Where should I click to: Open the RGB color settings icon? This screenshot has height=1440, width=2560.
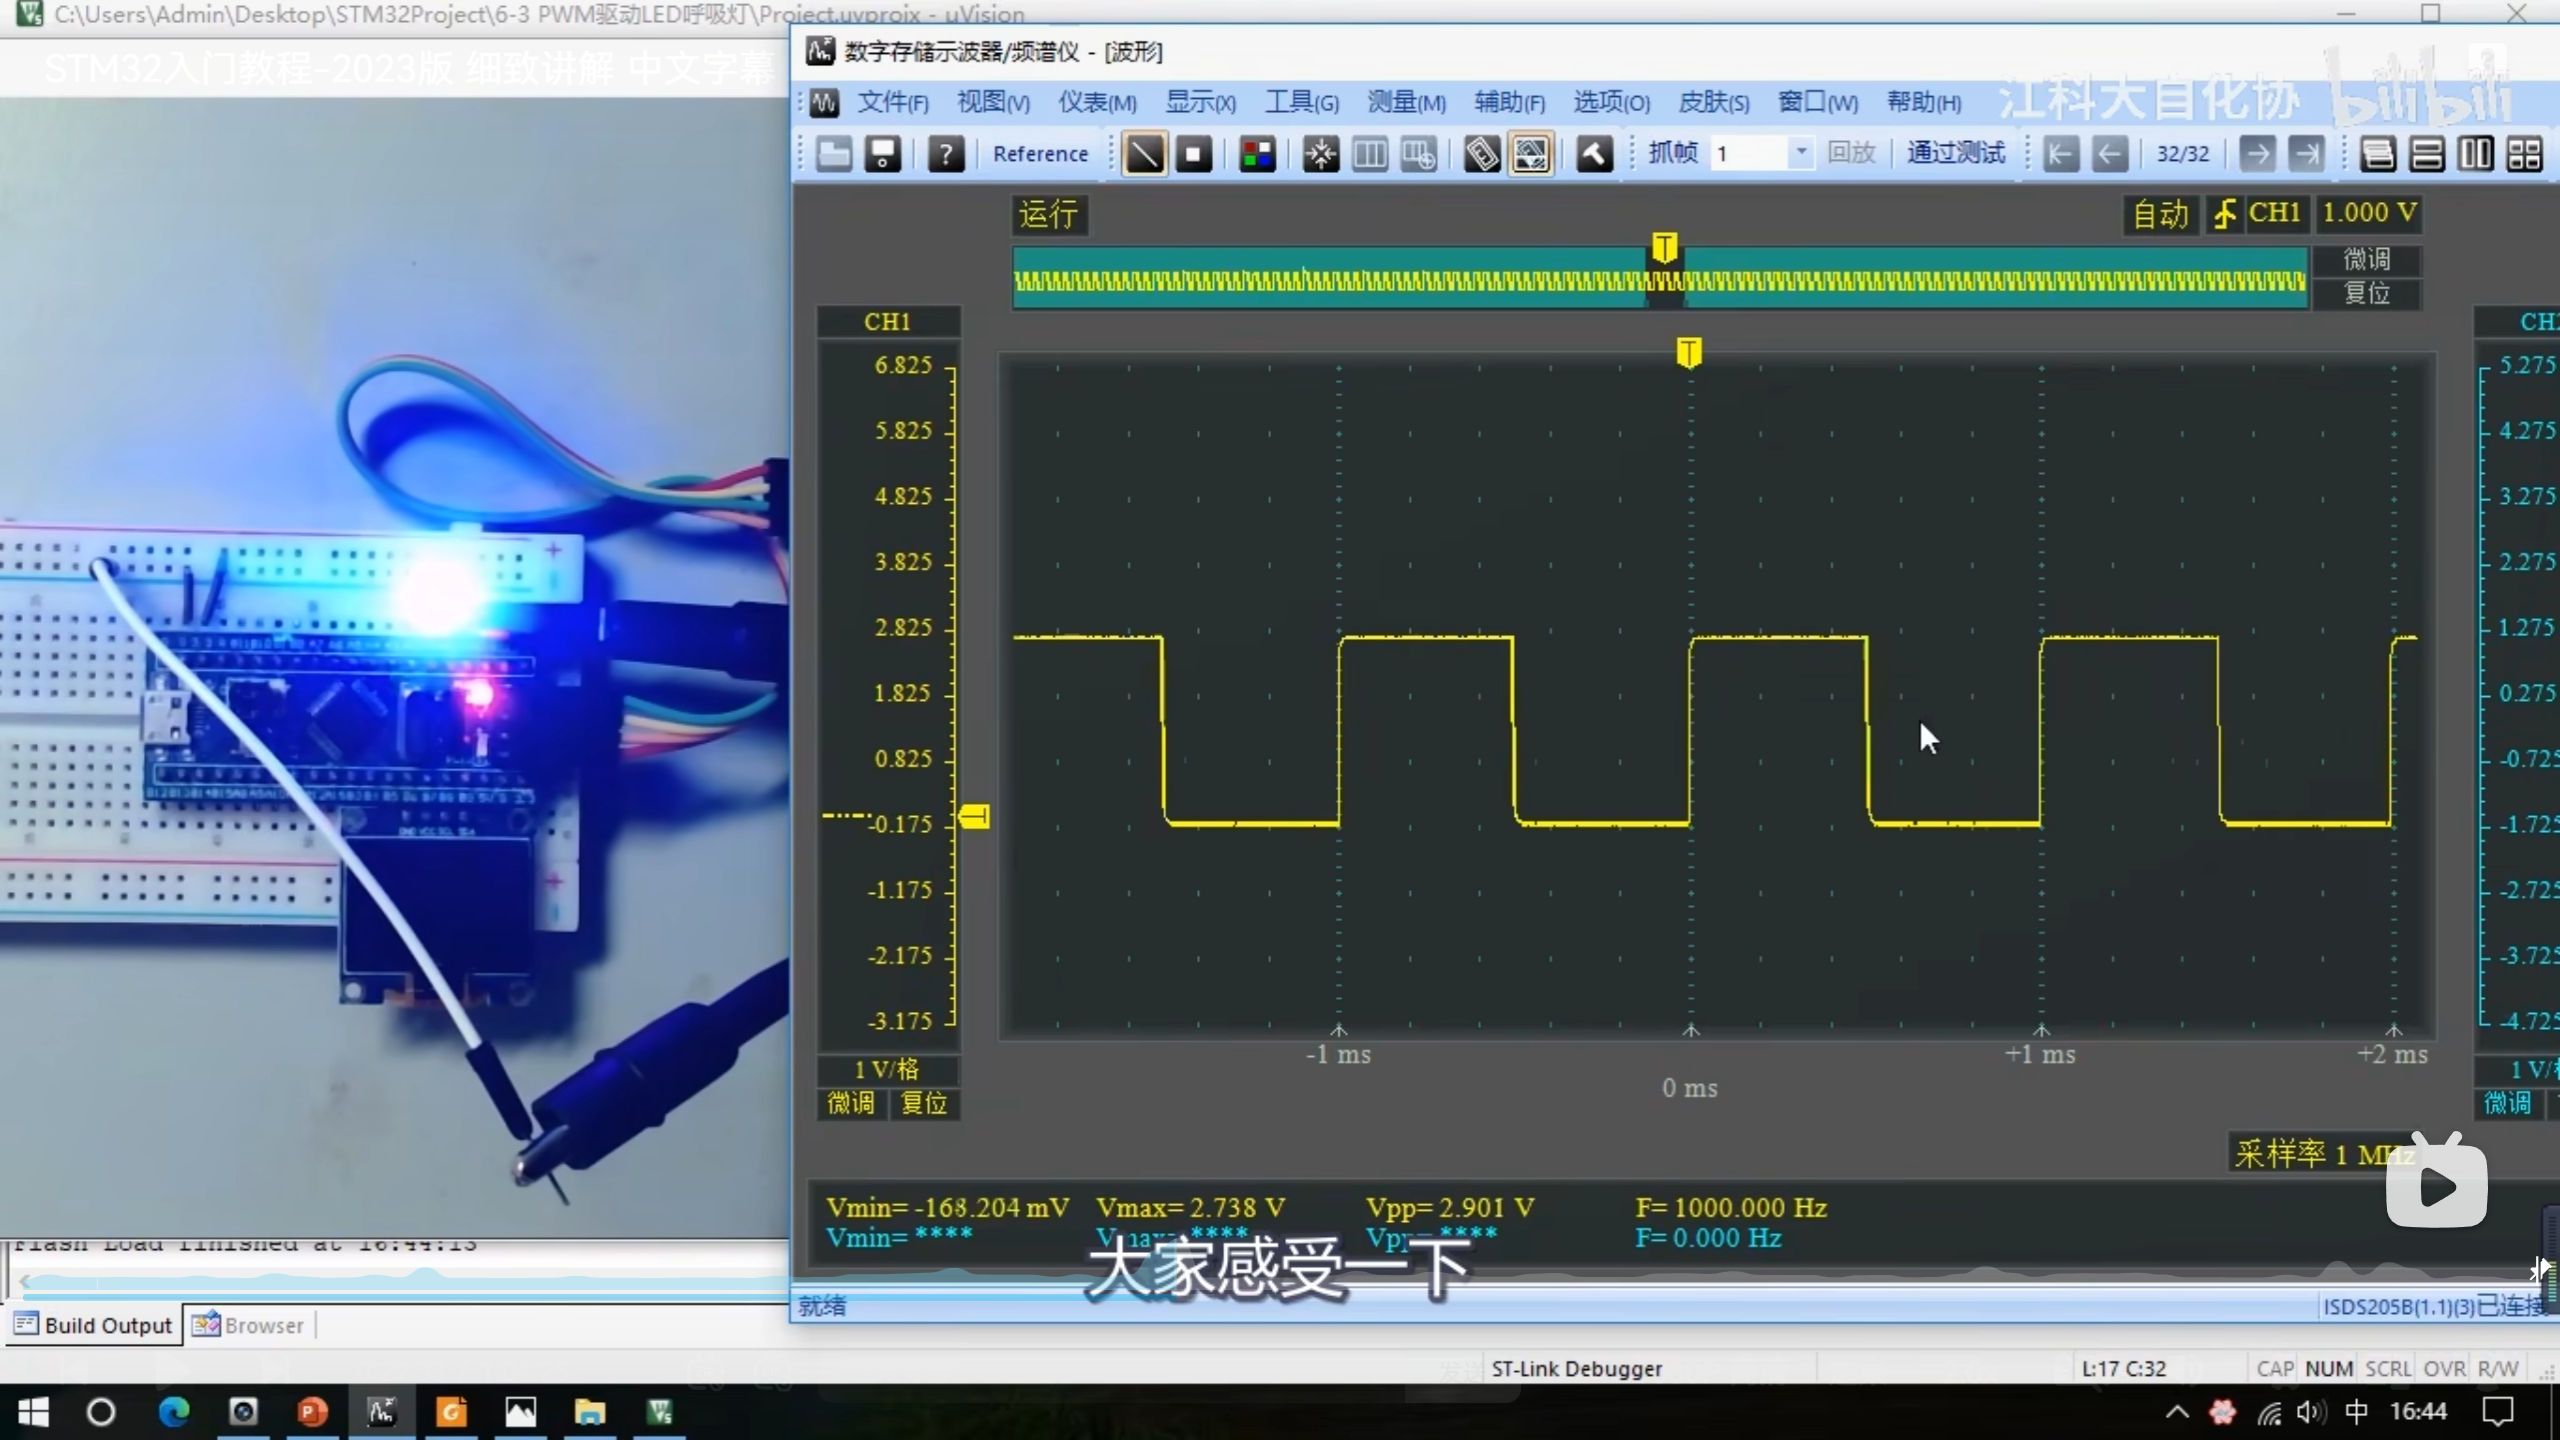click(x=1257, y=154)
